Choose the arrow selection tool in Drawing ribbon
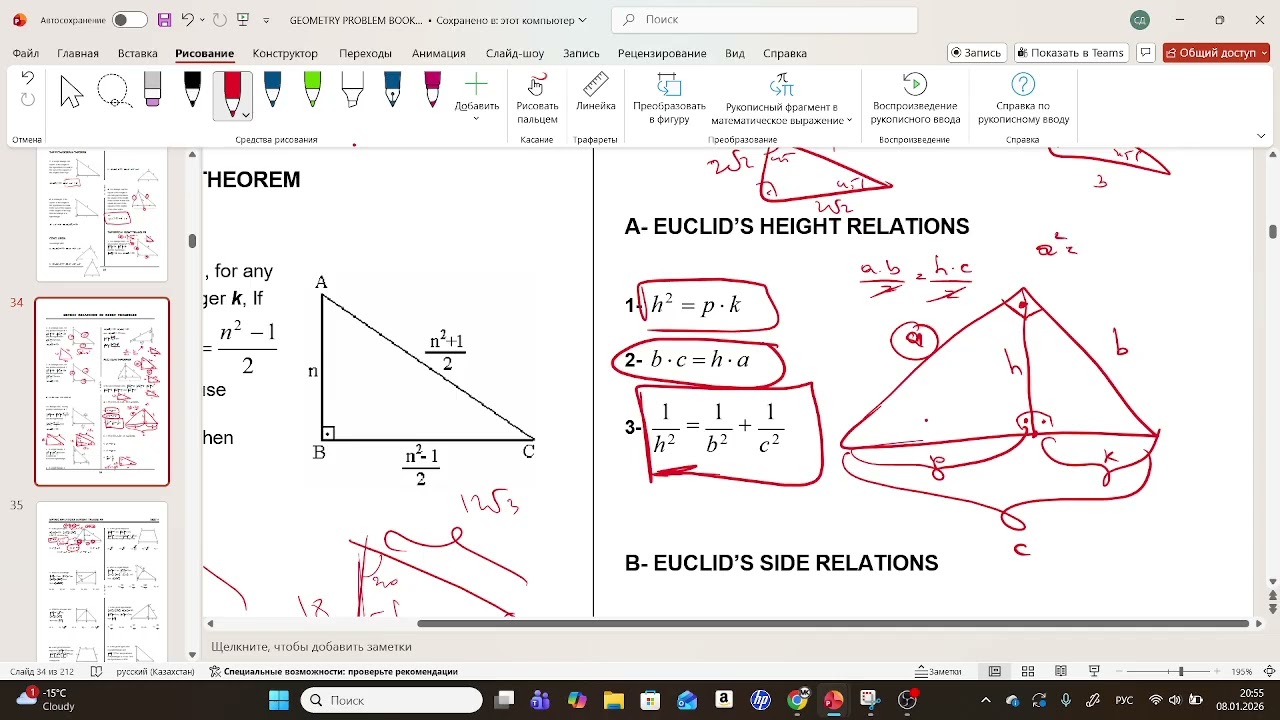 71,91
